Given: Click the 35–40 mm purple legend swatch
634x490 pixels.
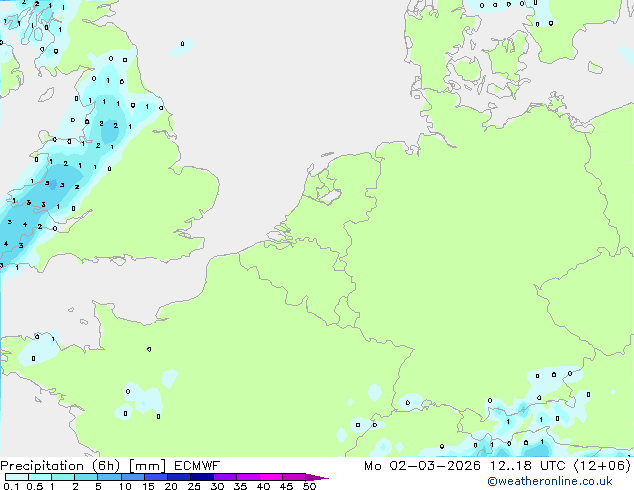Looking at the screenshot, I should click(x=247, y=477).
